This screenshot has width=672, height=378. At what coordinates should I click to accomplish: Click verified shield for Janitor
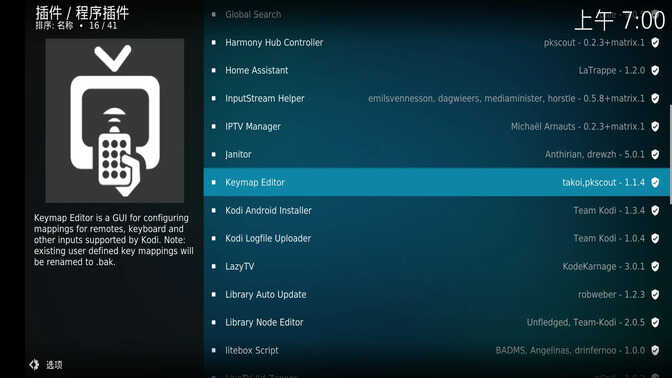[655, 154]
